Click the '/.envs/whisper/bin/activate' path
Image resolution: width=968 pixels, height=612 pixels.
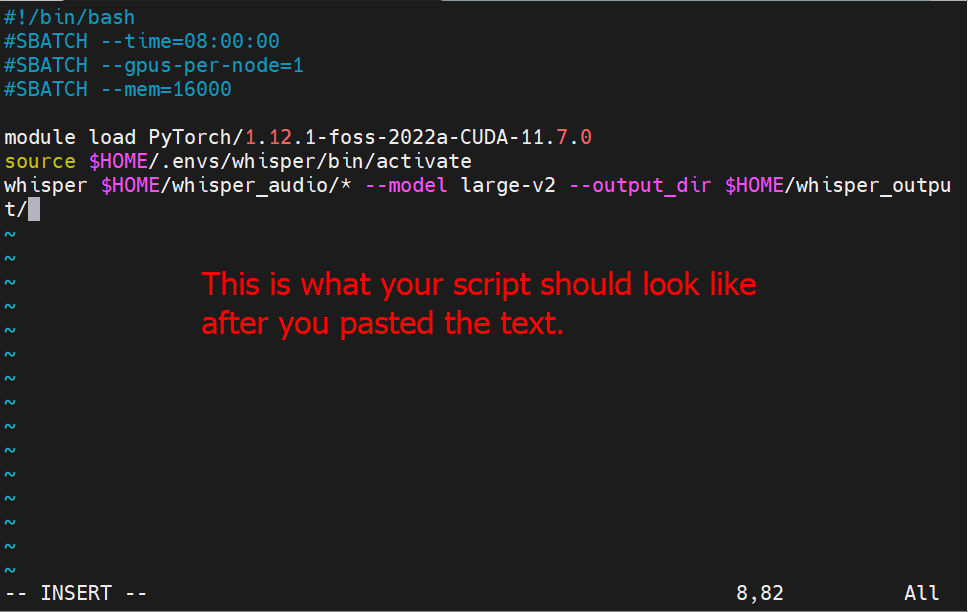(x=310, y=161)
